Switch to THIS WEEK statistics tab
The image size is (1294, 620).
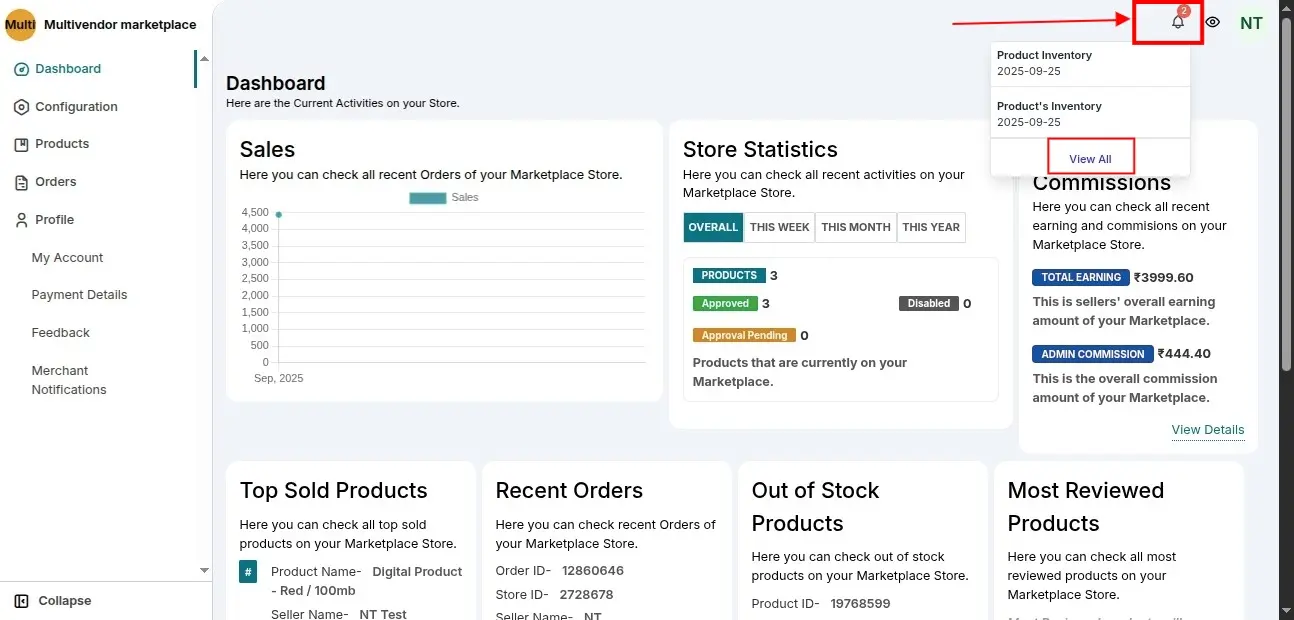pyautogui.click(x=779, y=227)
